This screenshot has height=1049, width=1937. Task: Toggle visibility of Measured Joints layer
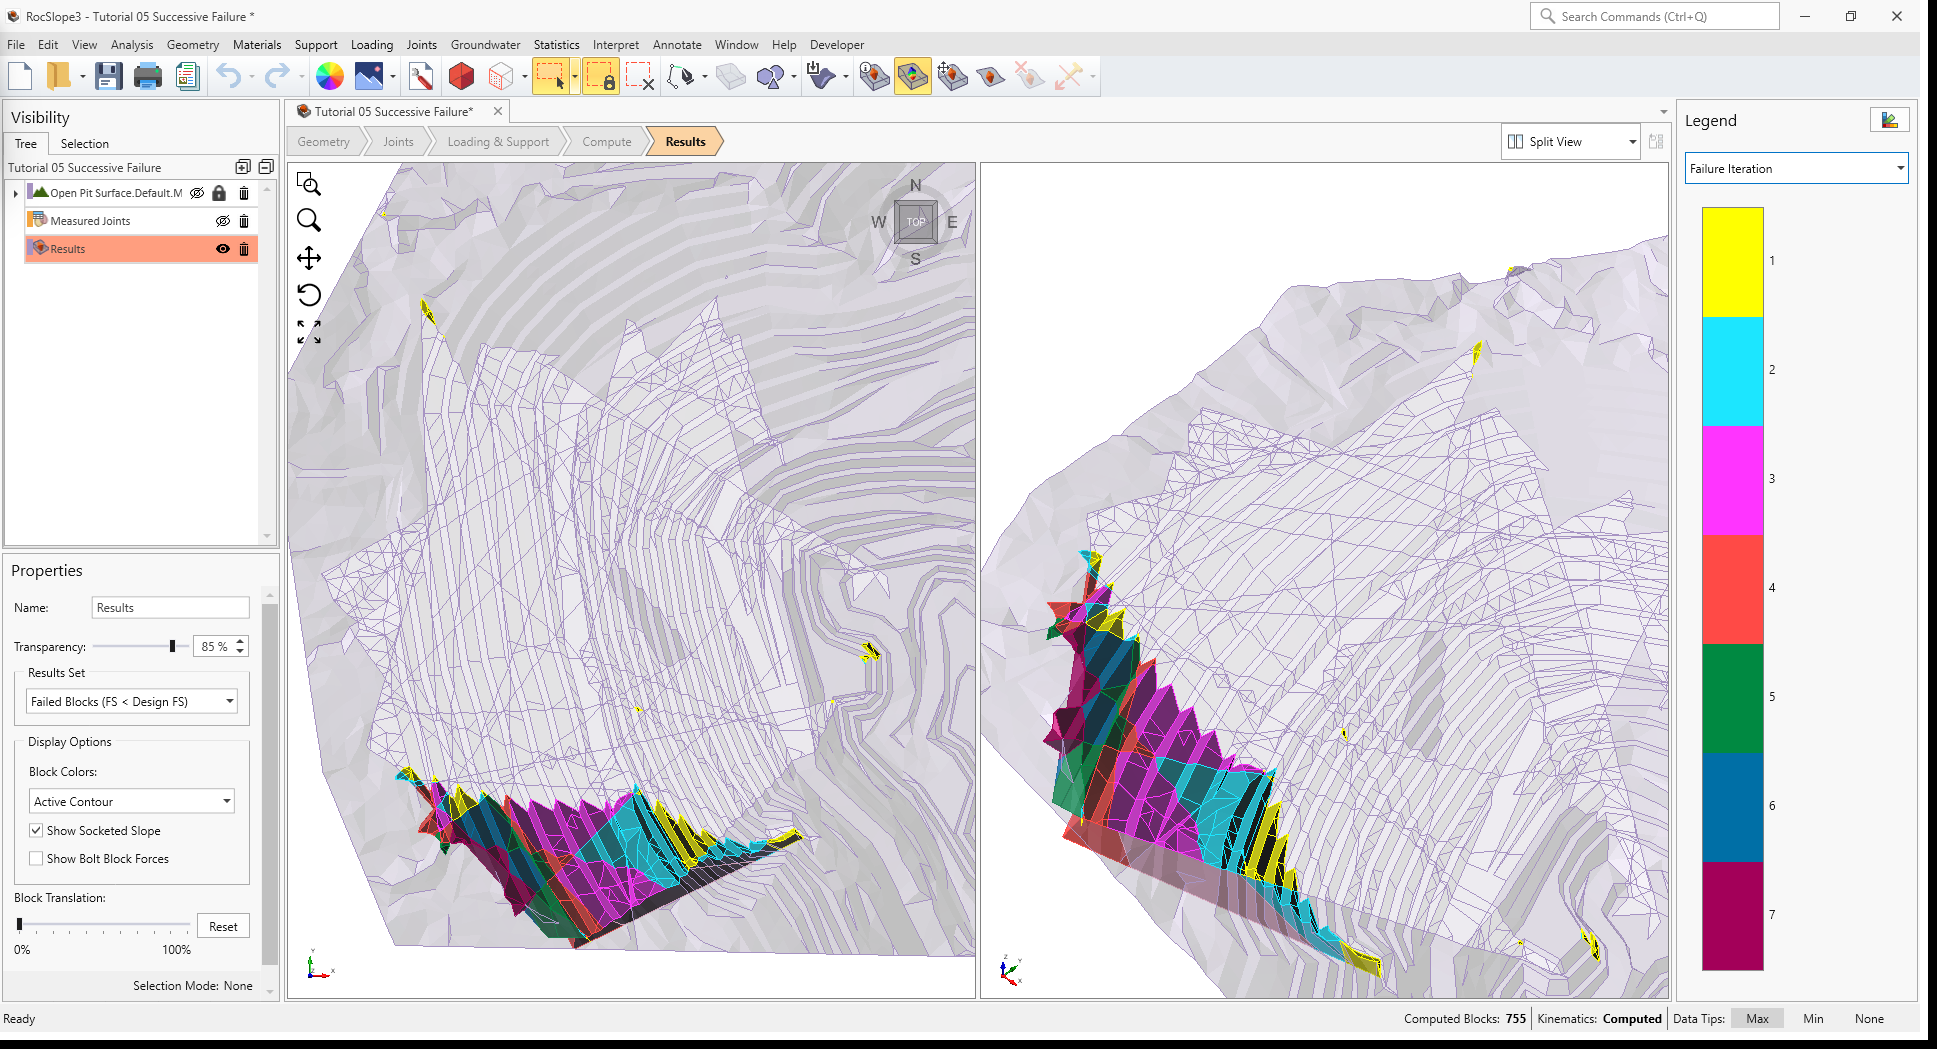tap(222, 221)
